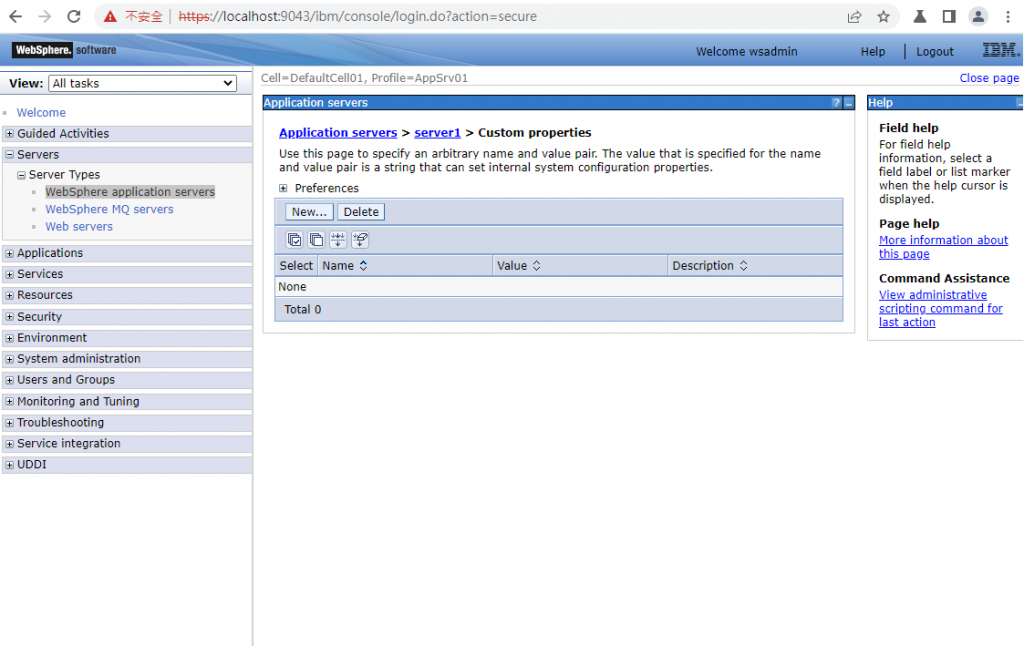This screenshot has width=1024, height=646.
Task: Click the browser forward arrow
Action: click(44, 16)
